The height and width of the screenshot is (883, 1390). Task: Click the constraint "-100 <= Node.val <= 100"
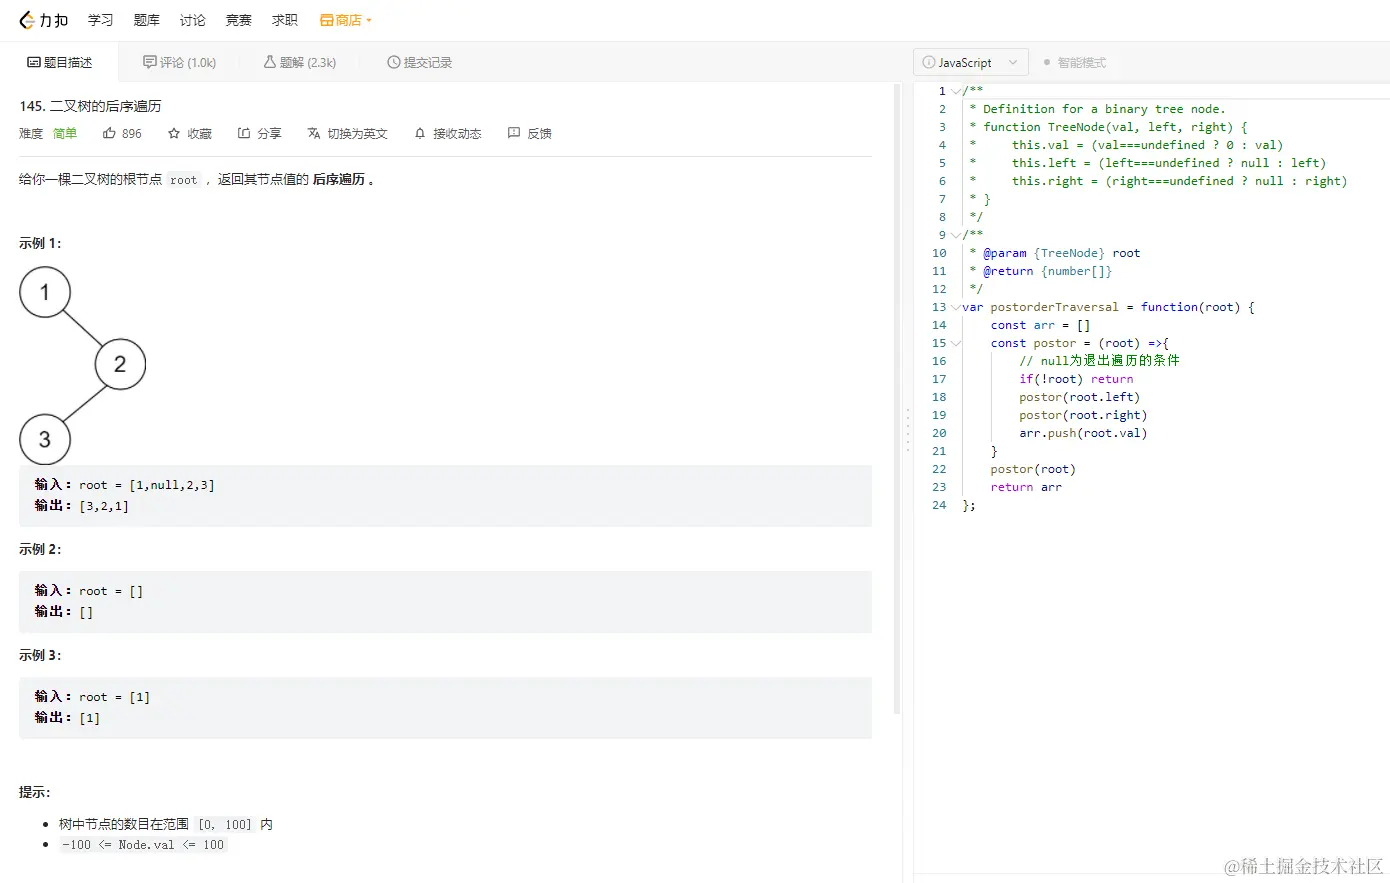click(143, 845)
